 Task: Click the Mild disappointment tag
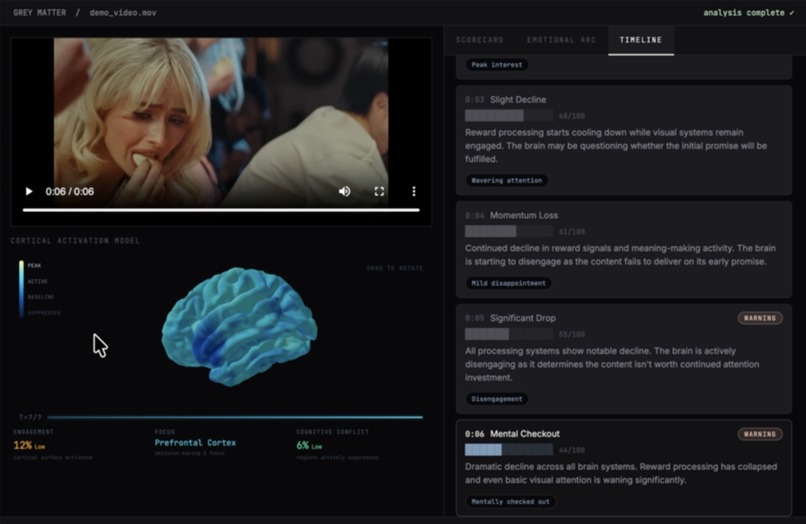(x=508, y=283)
